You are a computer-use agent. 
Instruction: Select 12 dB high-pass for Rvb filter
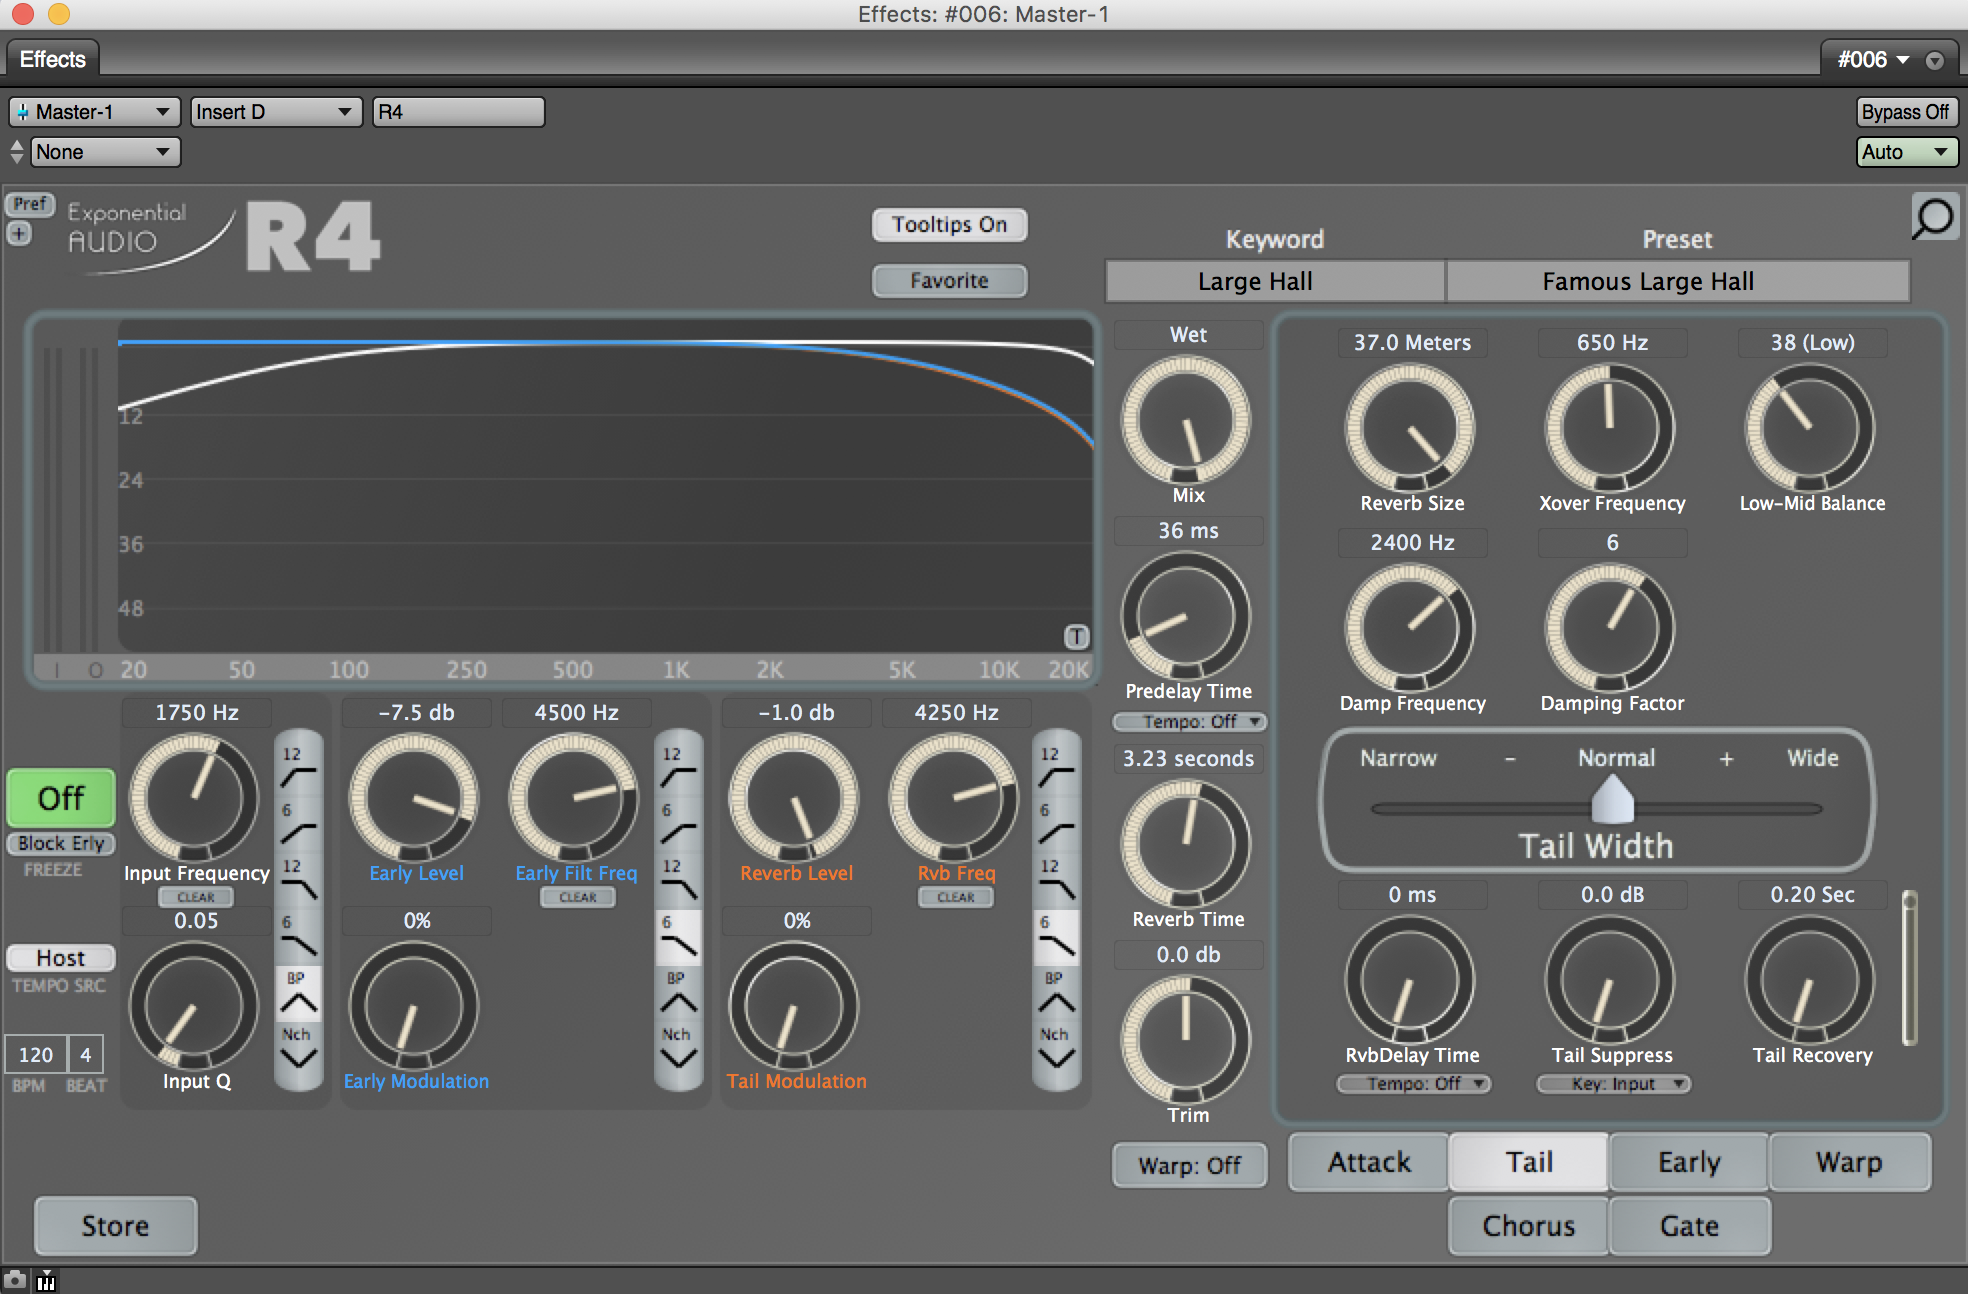tap(1056, 767)
